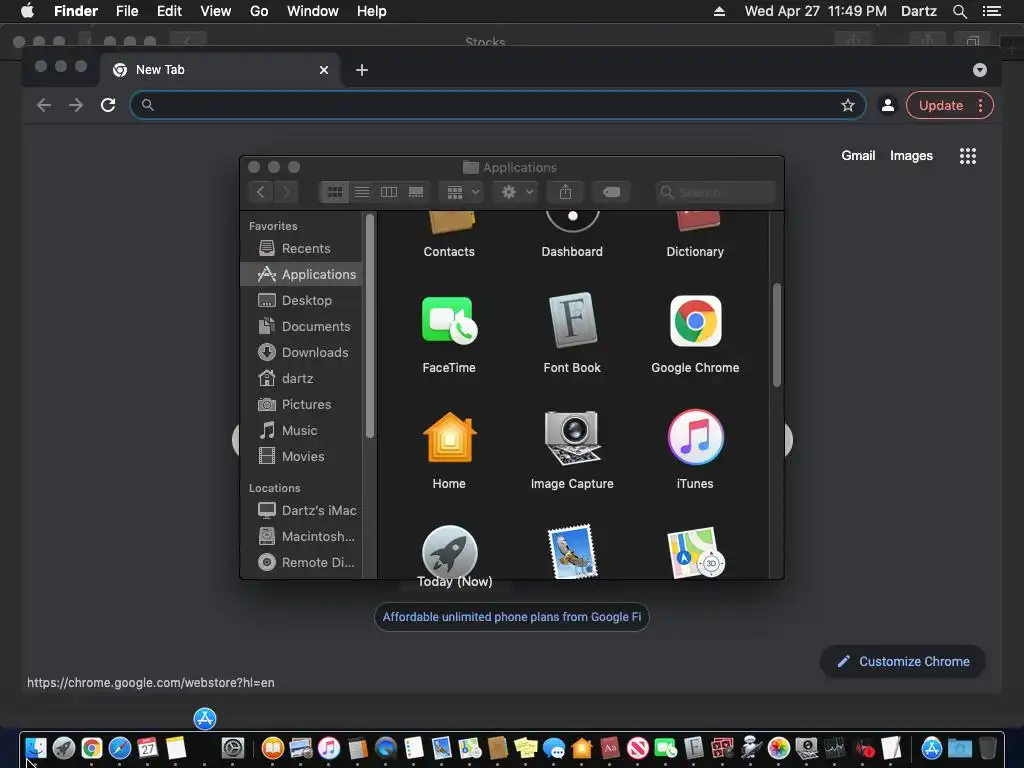The image size is (1024, 768).
Task: Open the Window menu
Action: point(313,11)
